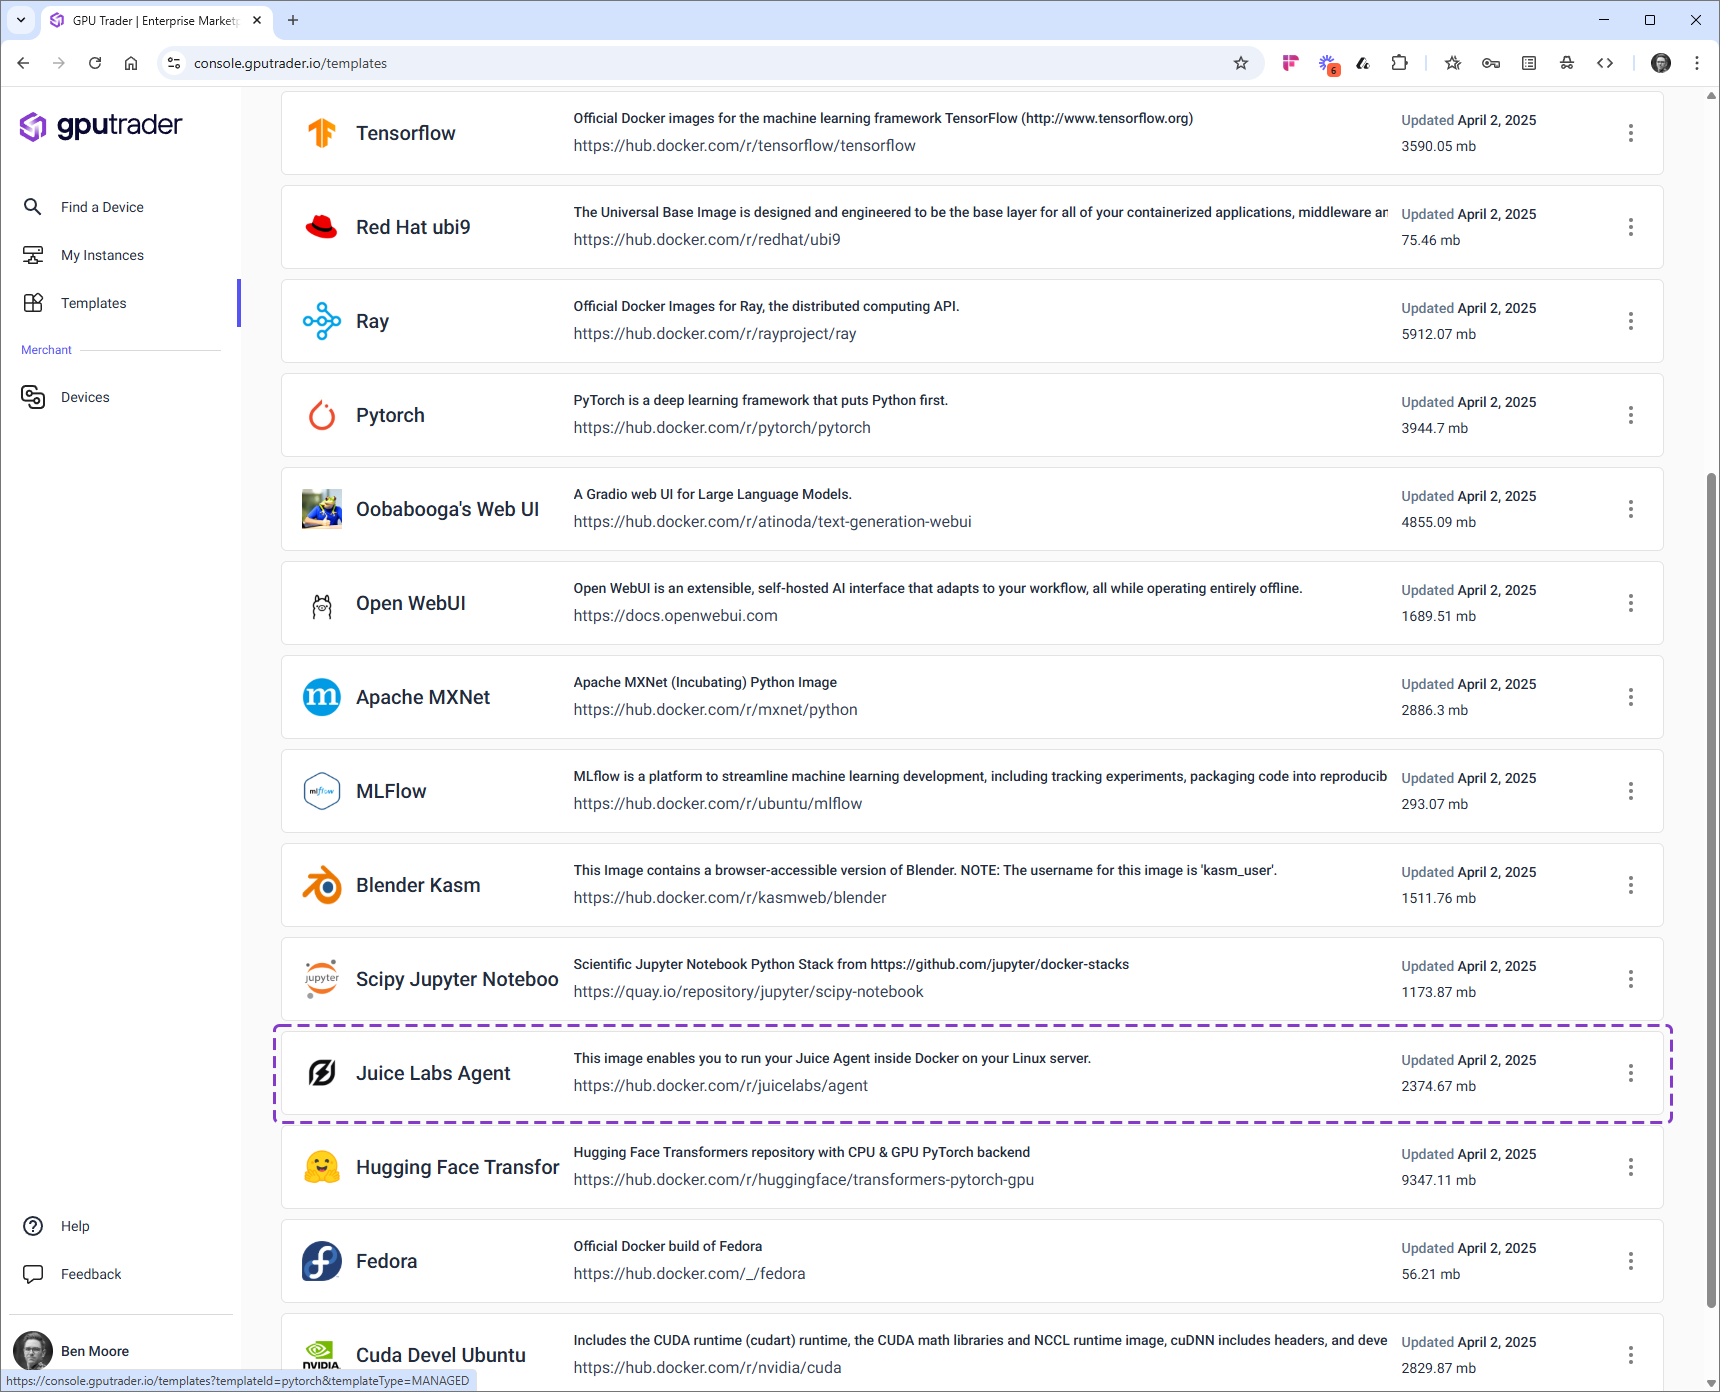
Task: Open options menu for MLFlow
Action: click(x=1631, y=791)
